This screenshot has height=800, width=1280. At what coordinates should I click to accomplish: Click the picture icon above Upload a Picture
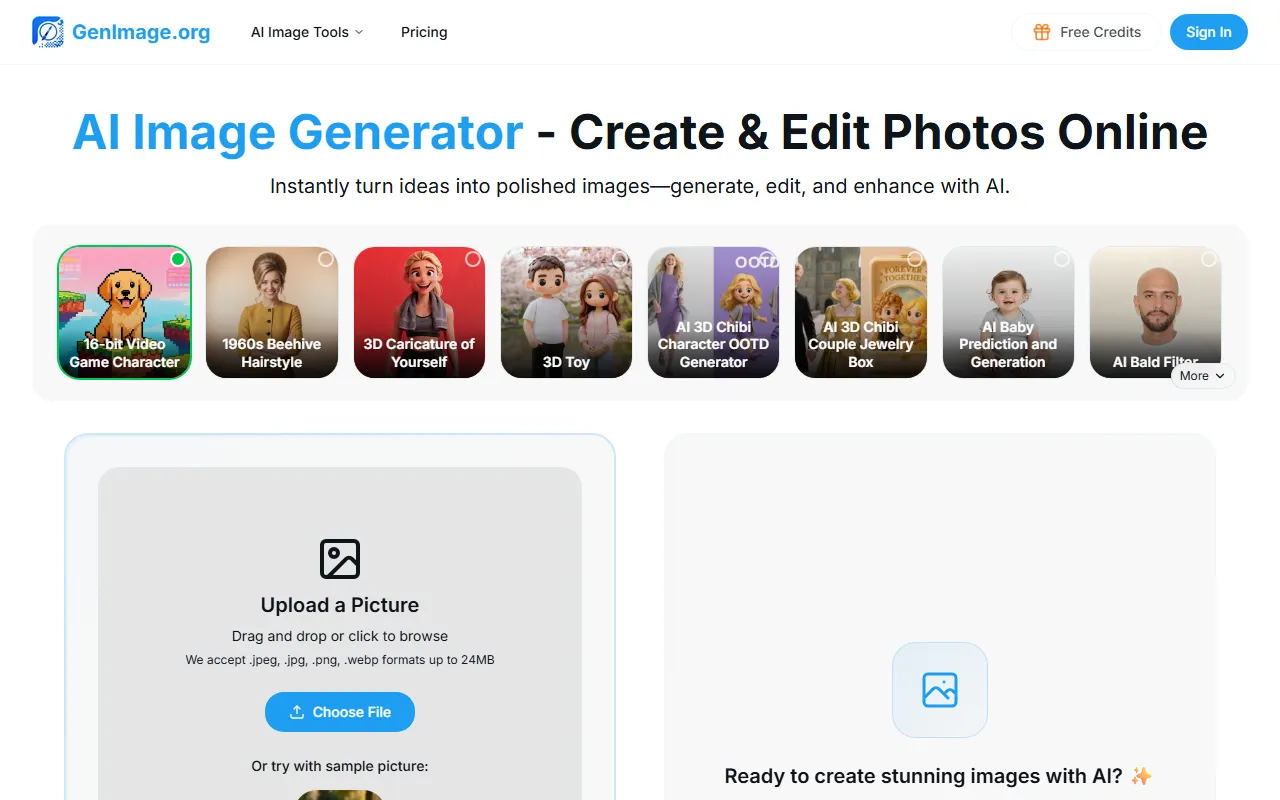[340, 559]
